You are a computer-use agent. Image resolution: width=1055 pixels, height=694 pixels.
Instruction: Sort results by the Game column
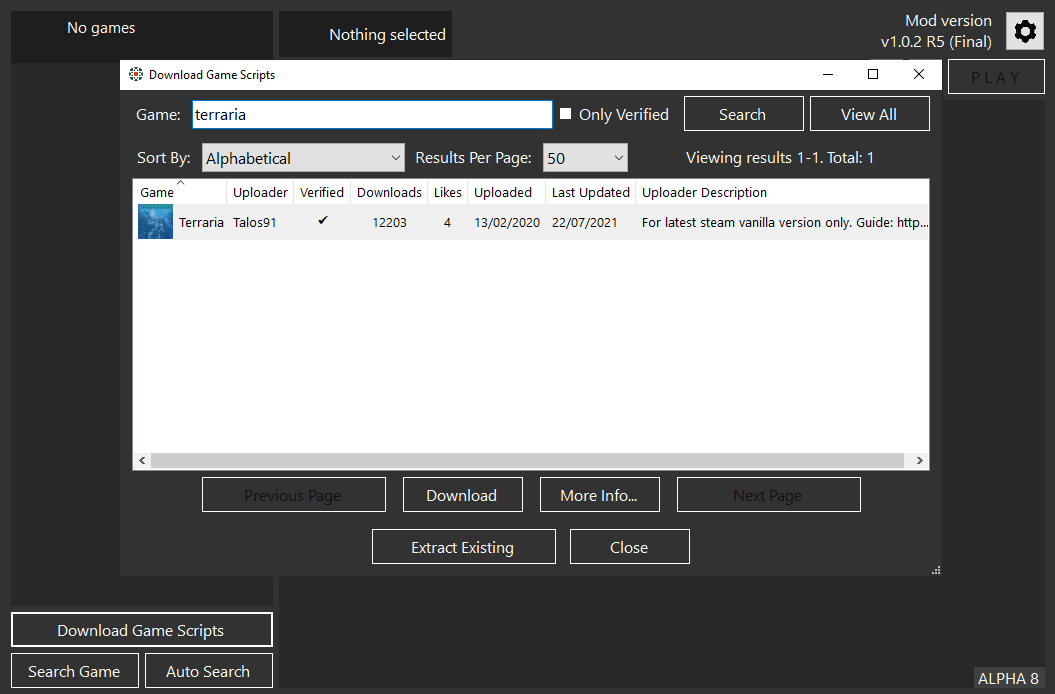pyautogui.click(x=157, y=192)
